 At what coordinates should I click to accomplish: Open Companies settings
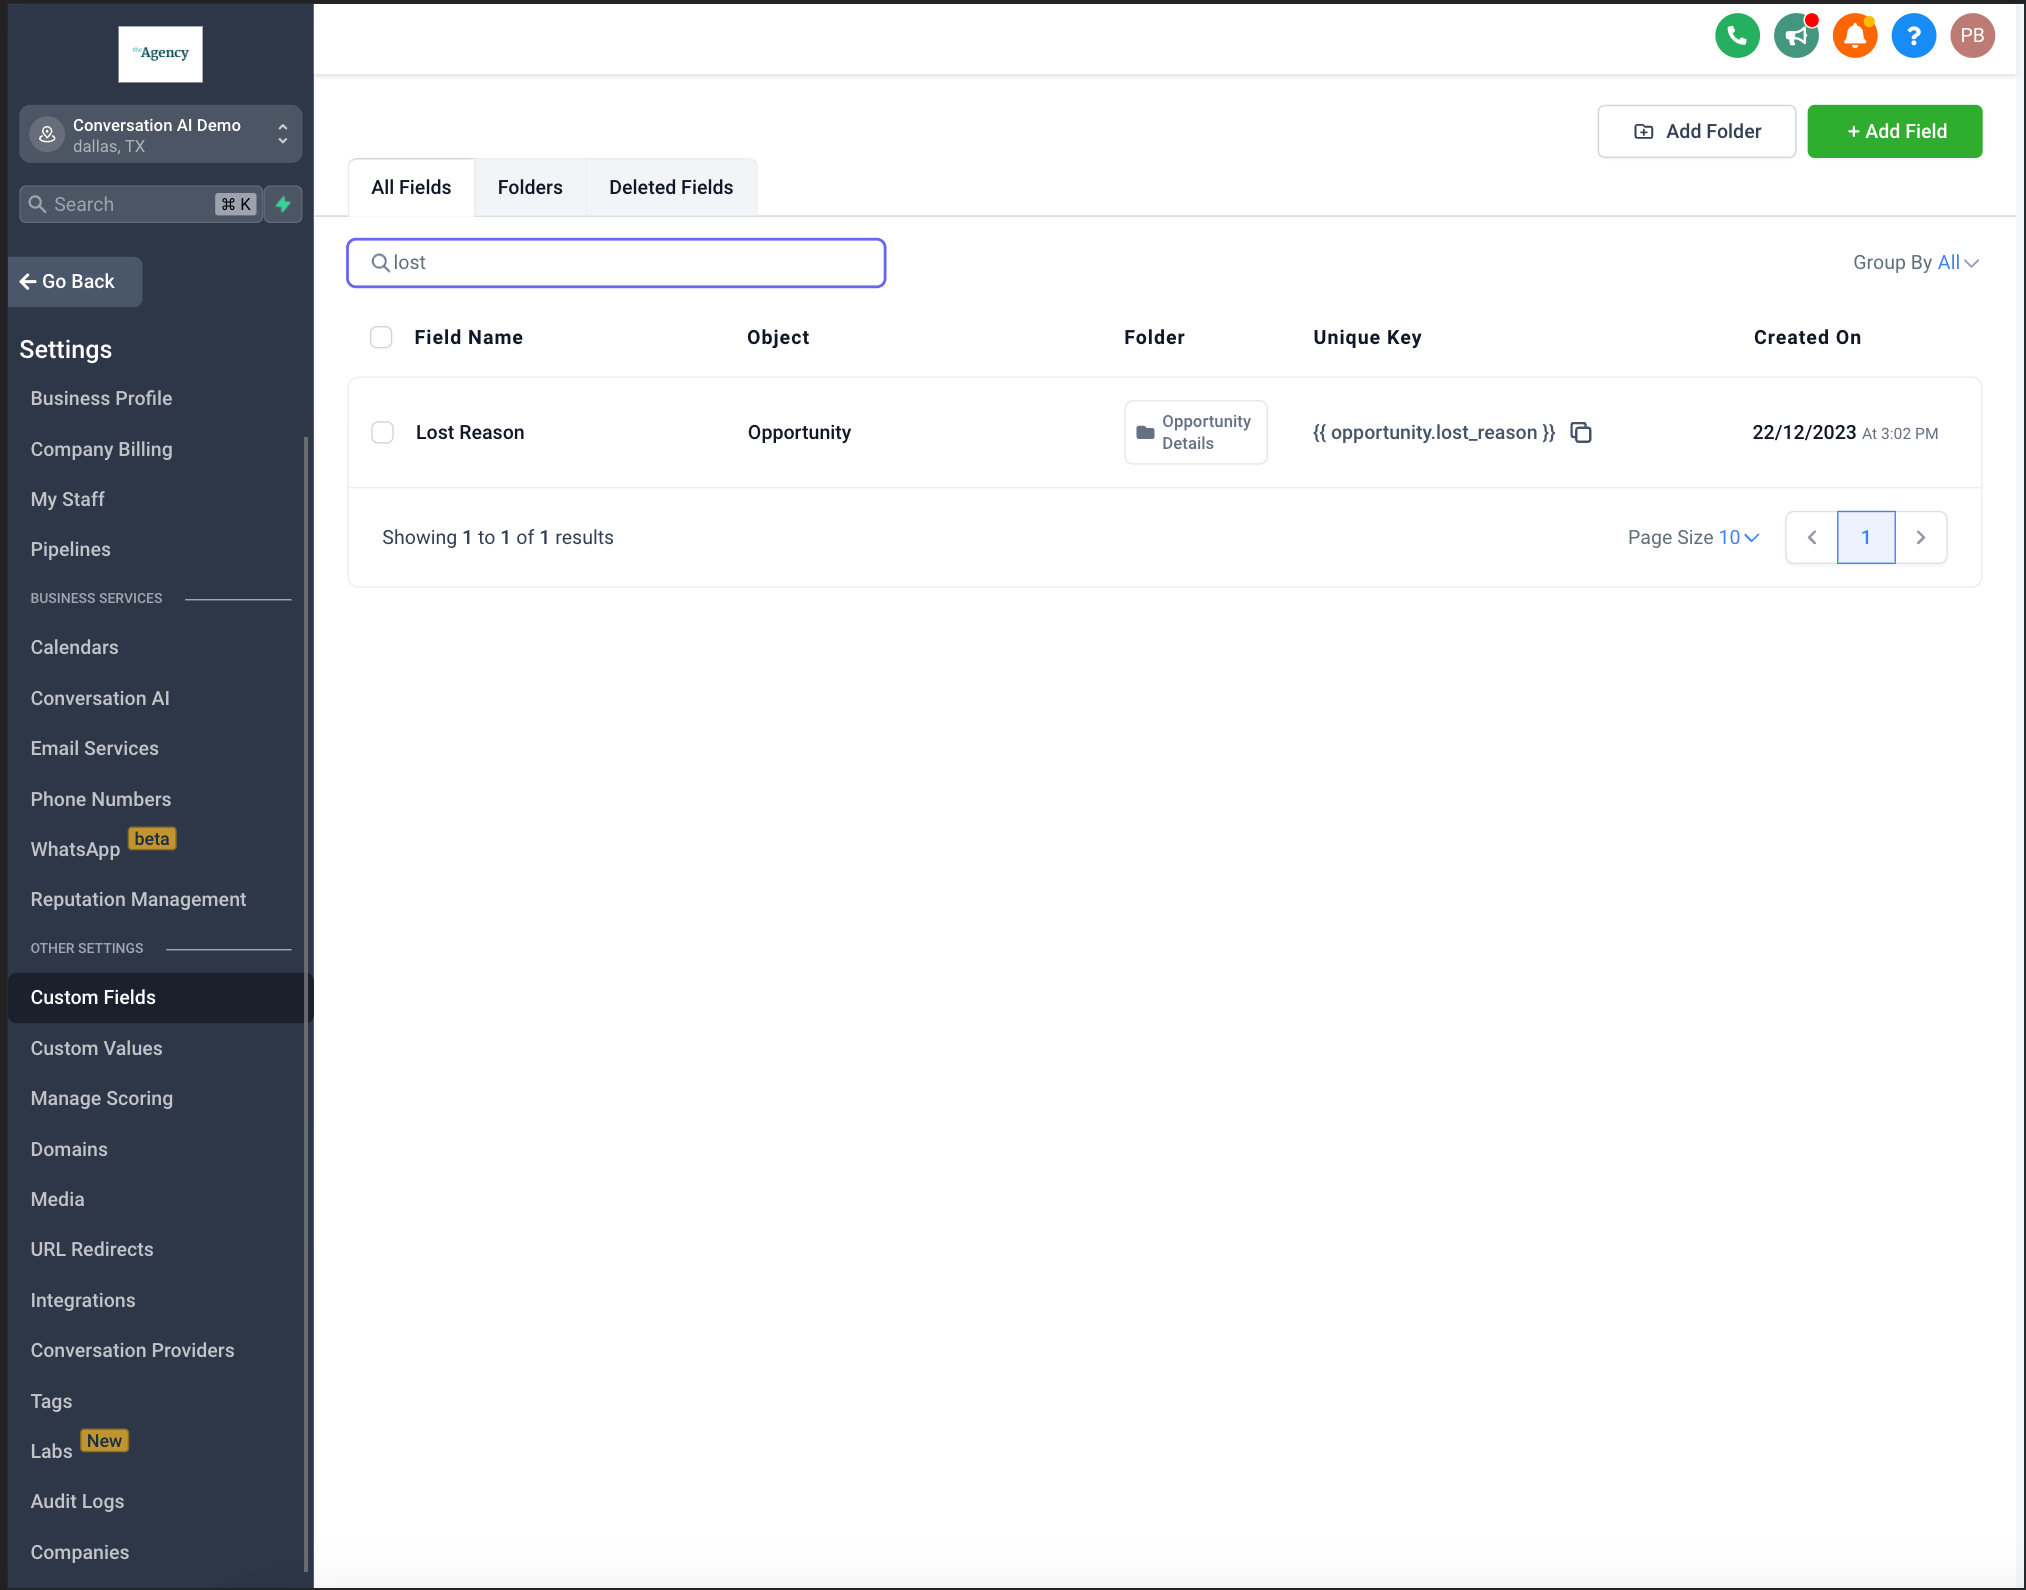(79, 1552)
